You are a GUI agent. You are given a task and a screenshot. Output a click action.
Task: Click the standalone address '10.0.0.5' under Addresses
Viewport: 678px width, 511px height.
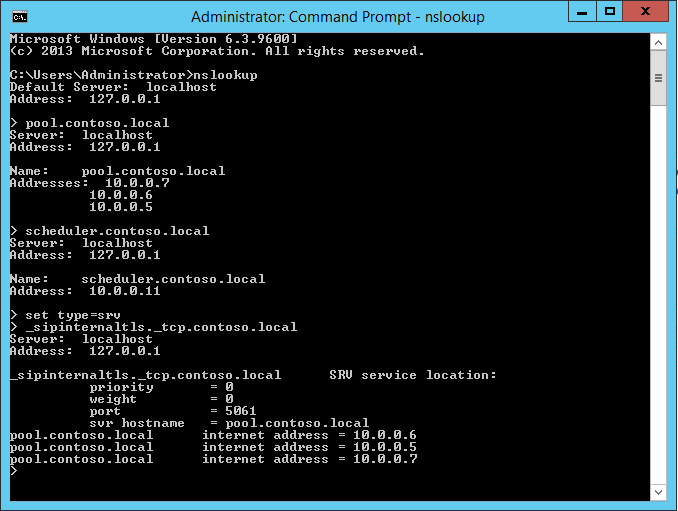121,207
